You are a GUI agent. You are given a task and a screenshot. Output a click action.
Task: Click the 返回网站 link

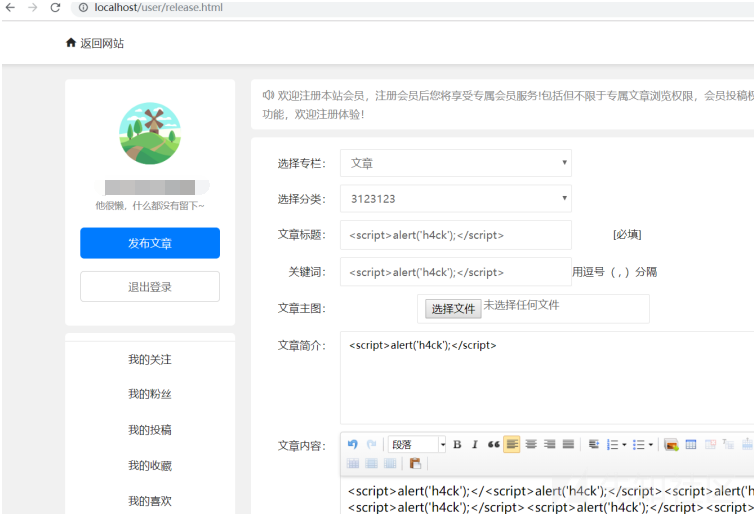point(102,43)
